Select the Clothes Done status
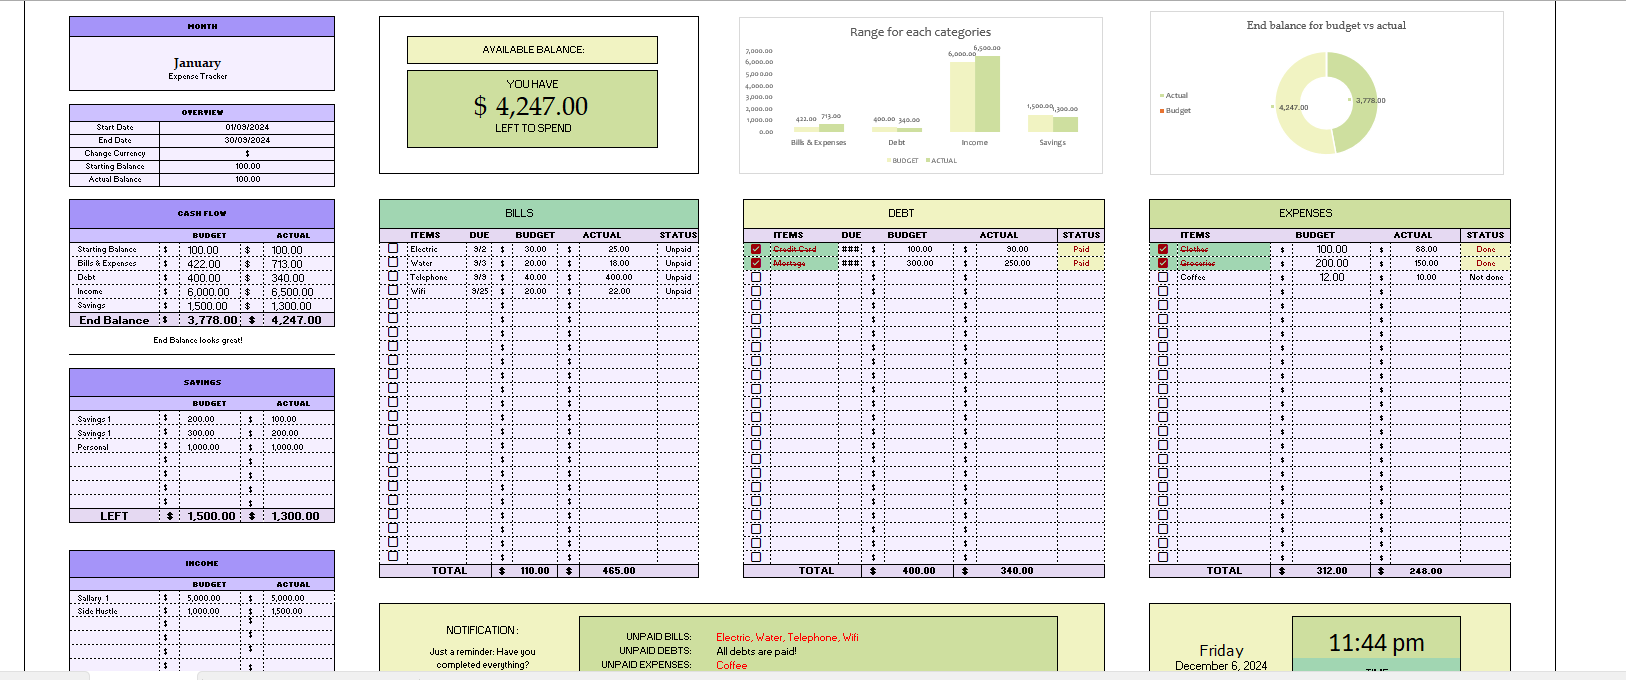 [x=1486, y=249]
